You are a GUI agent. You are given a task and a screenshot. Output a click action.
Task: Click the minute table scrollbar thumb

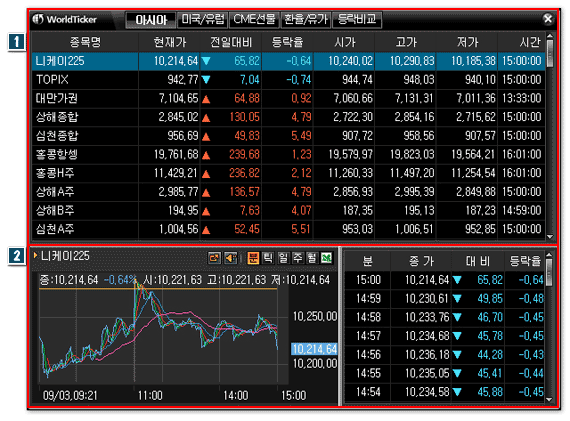point(549,273)
